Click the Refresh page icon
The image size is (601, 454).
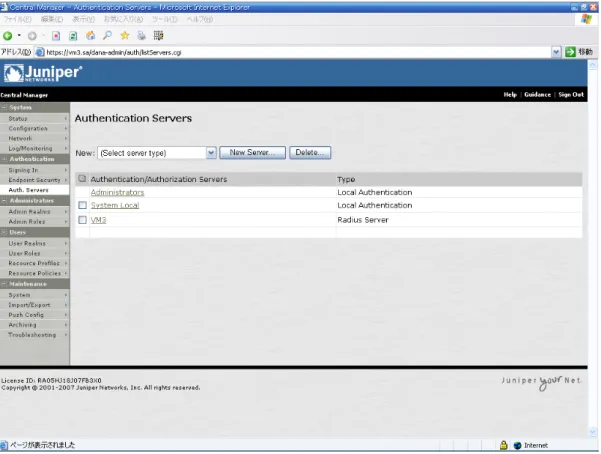tap(73, 36)
